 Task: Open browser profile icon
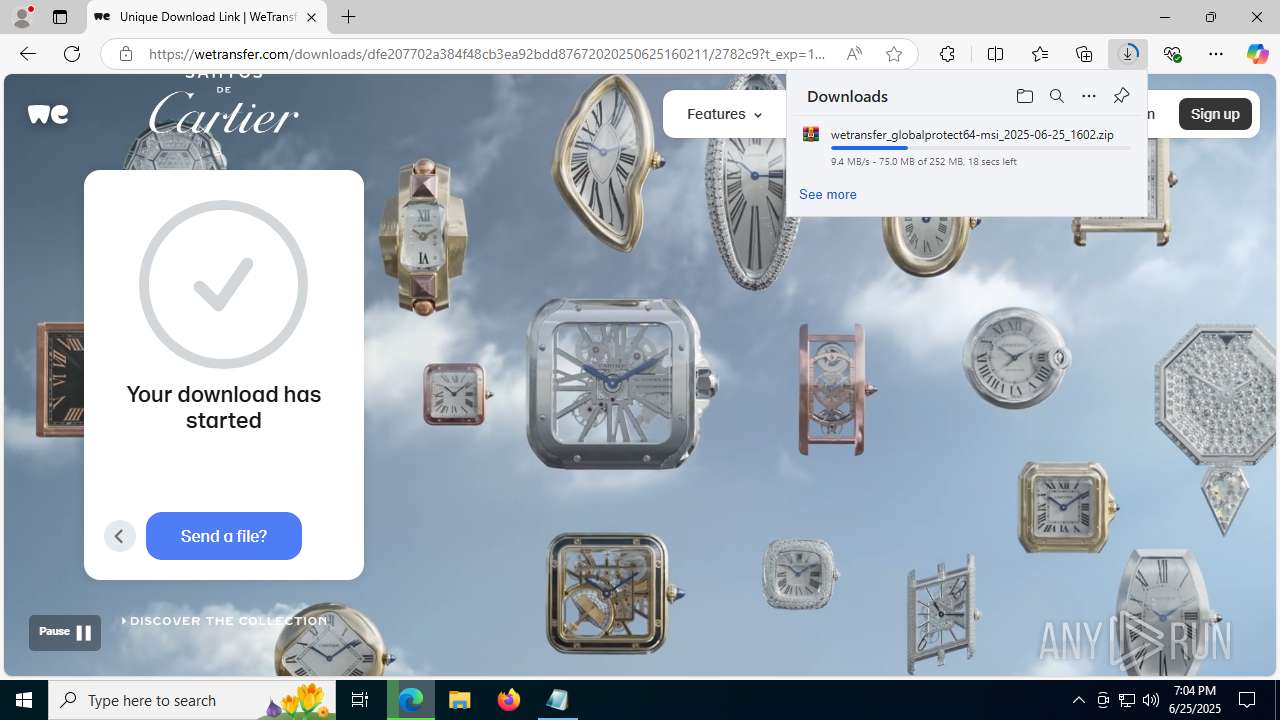22,17
